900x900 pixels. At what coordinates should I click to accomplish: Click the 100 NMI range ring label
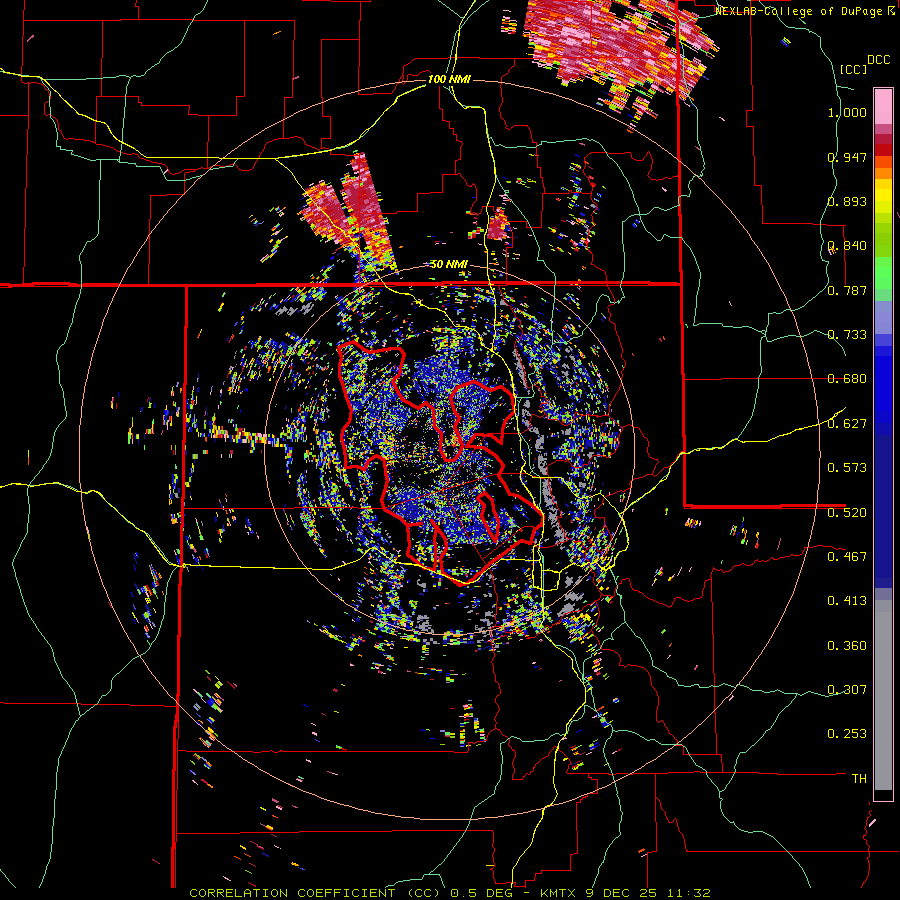(x=449, y=79)
